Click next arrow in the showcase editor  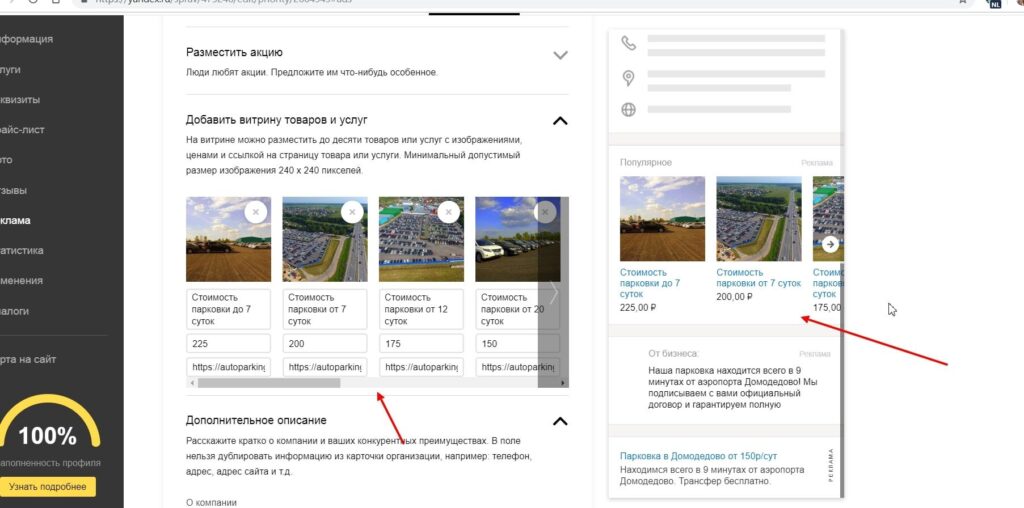[553, 292]
